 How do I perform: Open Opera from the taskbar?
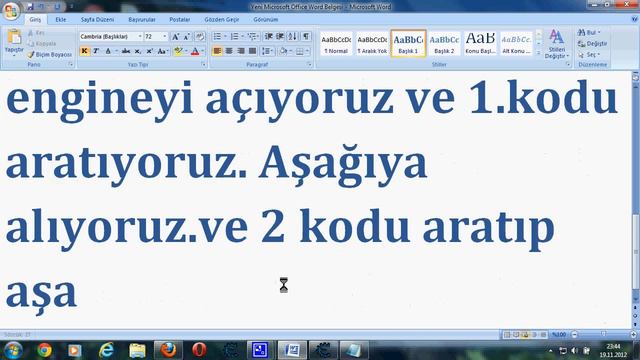pyautogui.click(x=199, y=350)
